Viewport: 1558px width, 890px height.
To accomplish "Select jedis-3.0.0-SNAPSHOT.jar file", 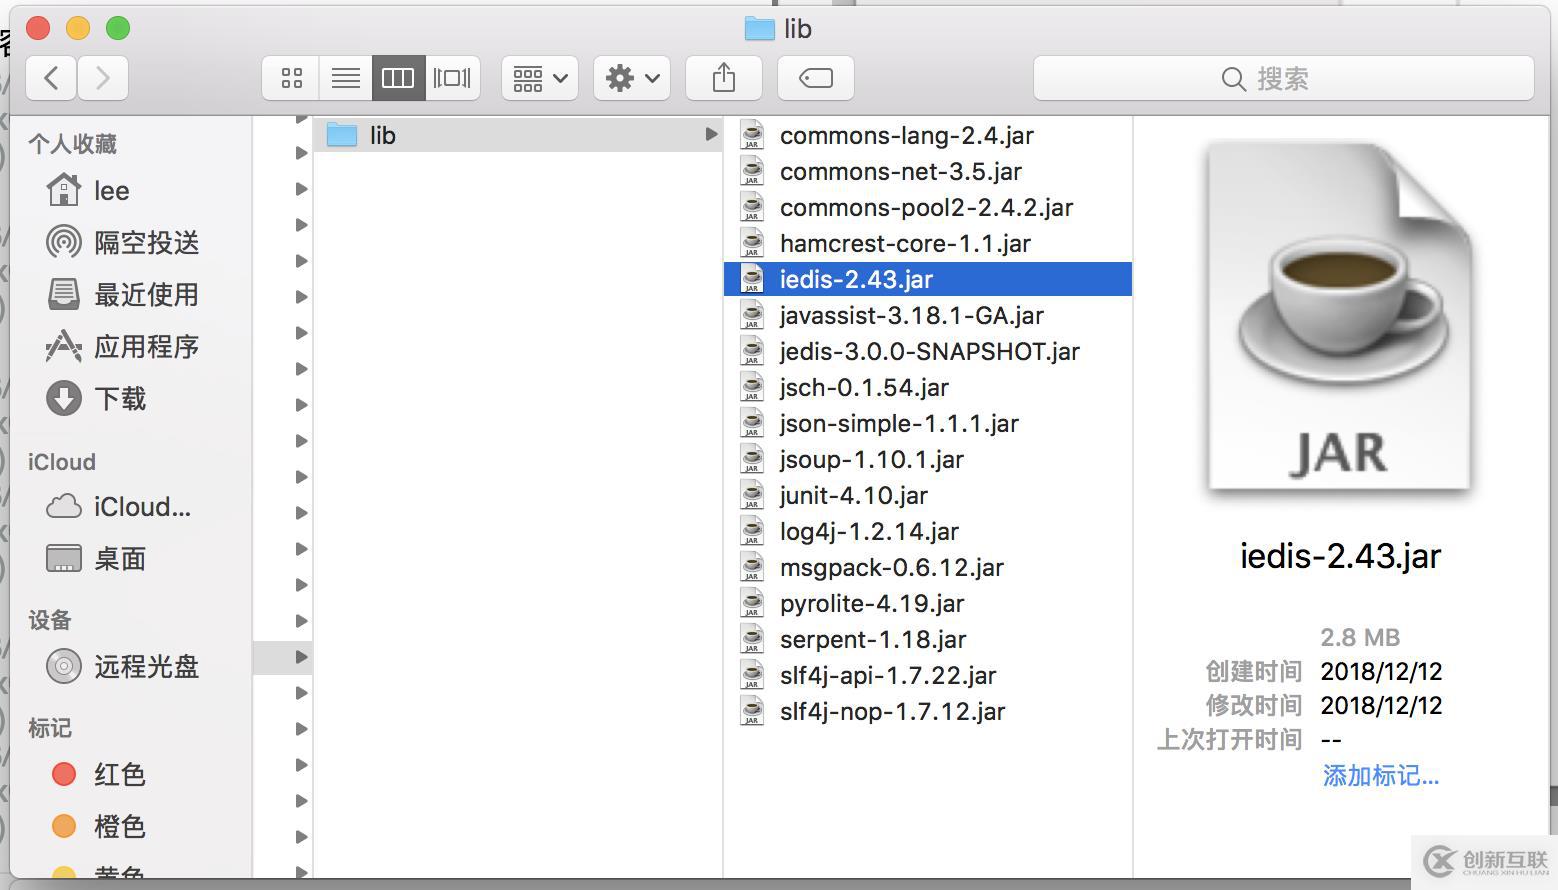I will click(x=927, y=351).
